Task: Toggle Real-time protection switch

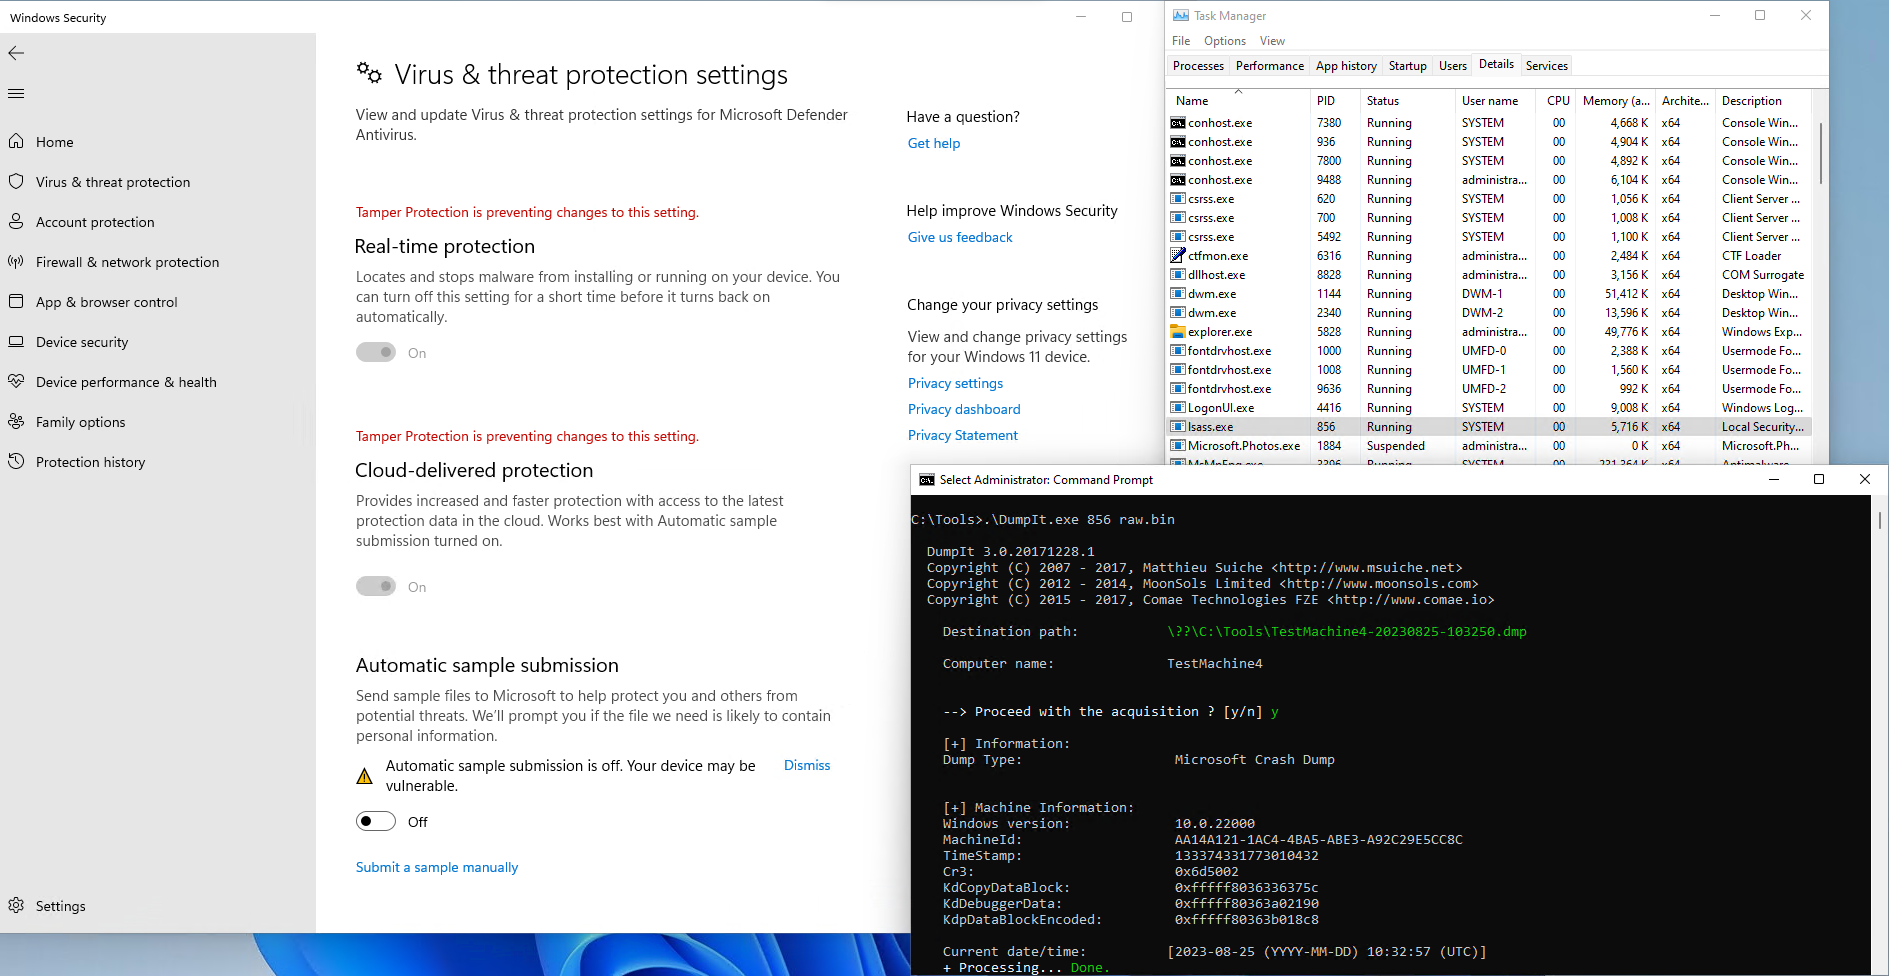Action: pos(376,352)
